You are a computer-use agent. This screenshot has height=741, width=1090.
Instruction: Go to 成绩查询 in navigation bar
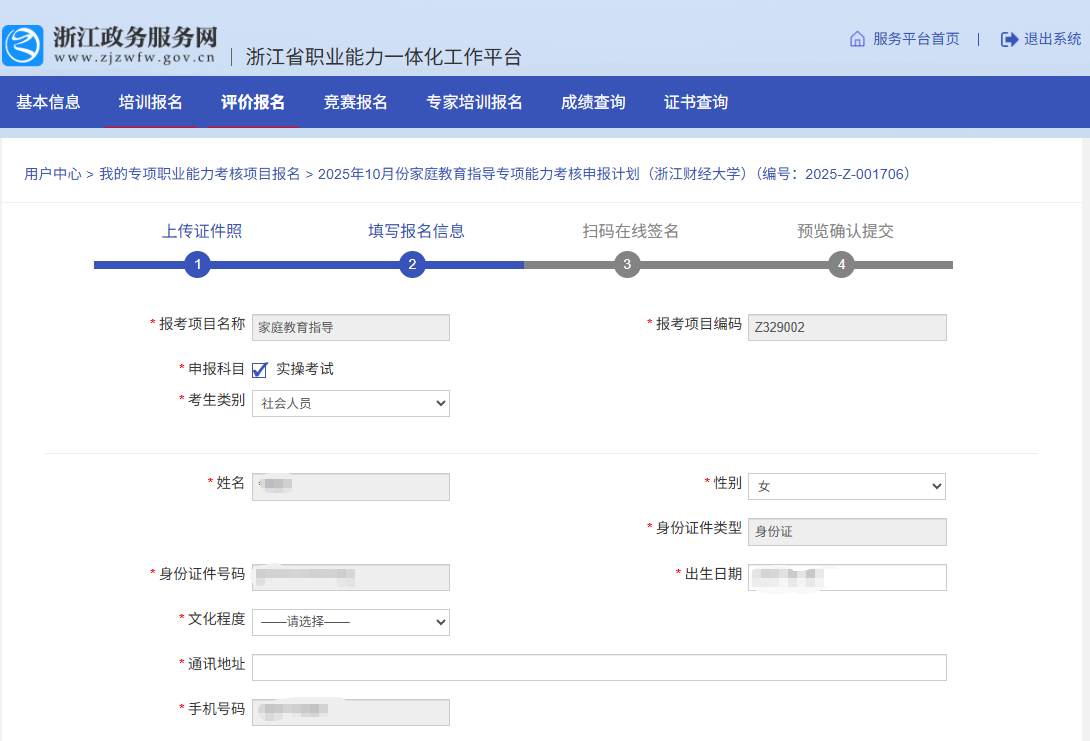pyautogui.click(x=593, y=102)
